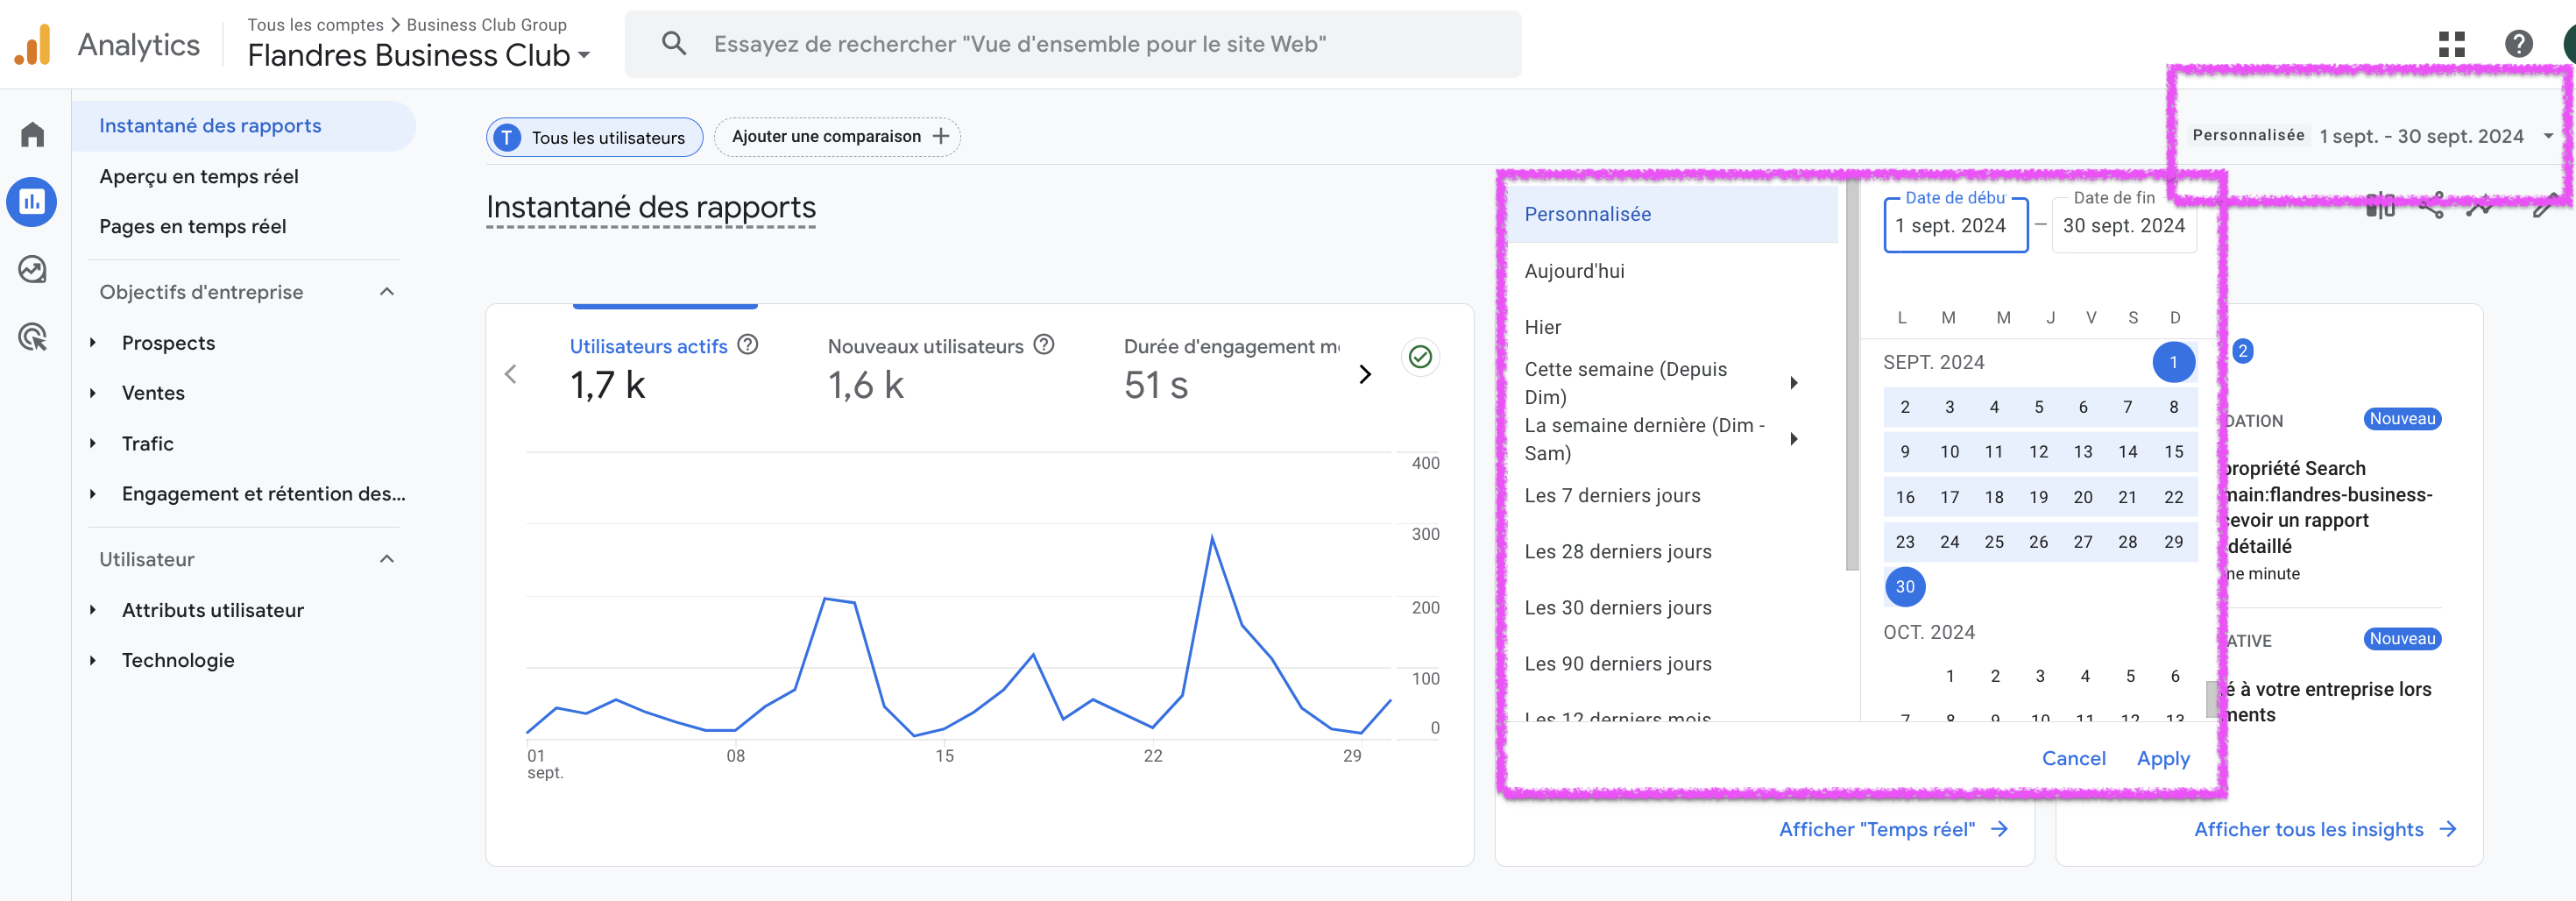This screenshot has width=2576, height=901.
Task: Click Ajouter une comparaison button
Action: (x=838, y=137)
